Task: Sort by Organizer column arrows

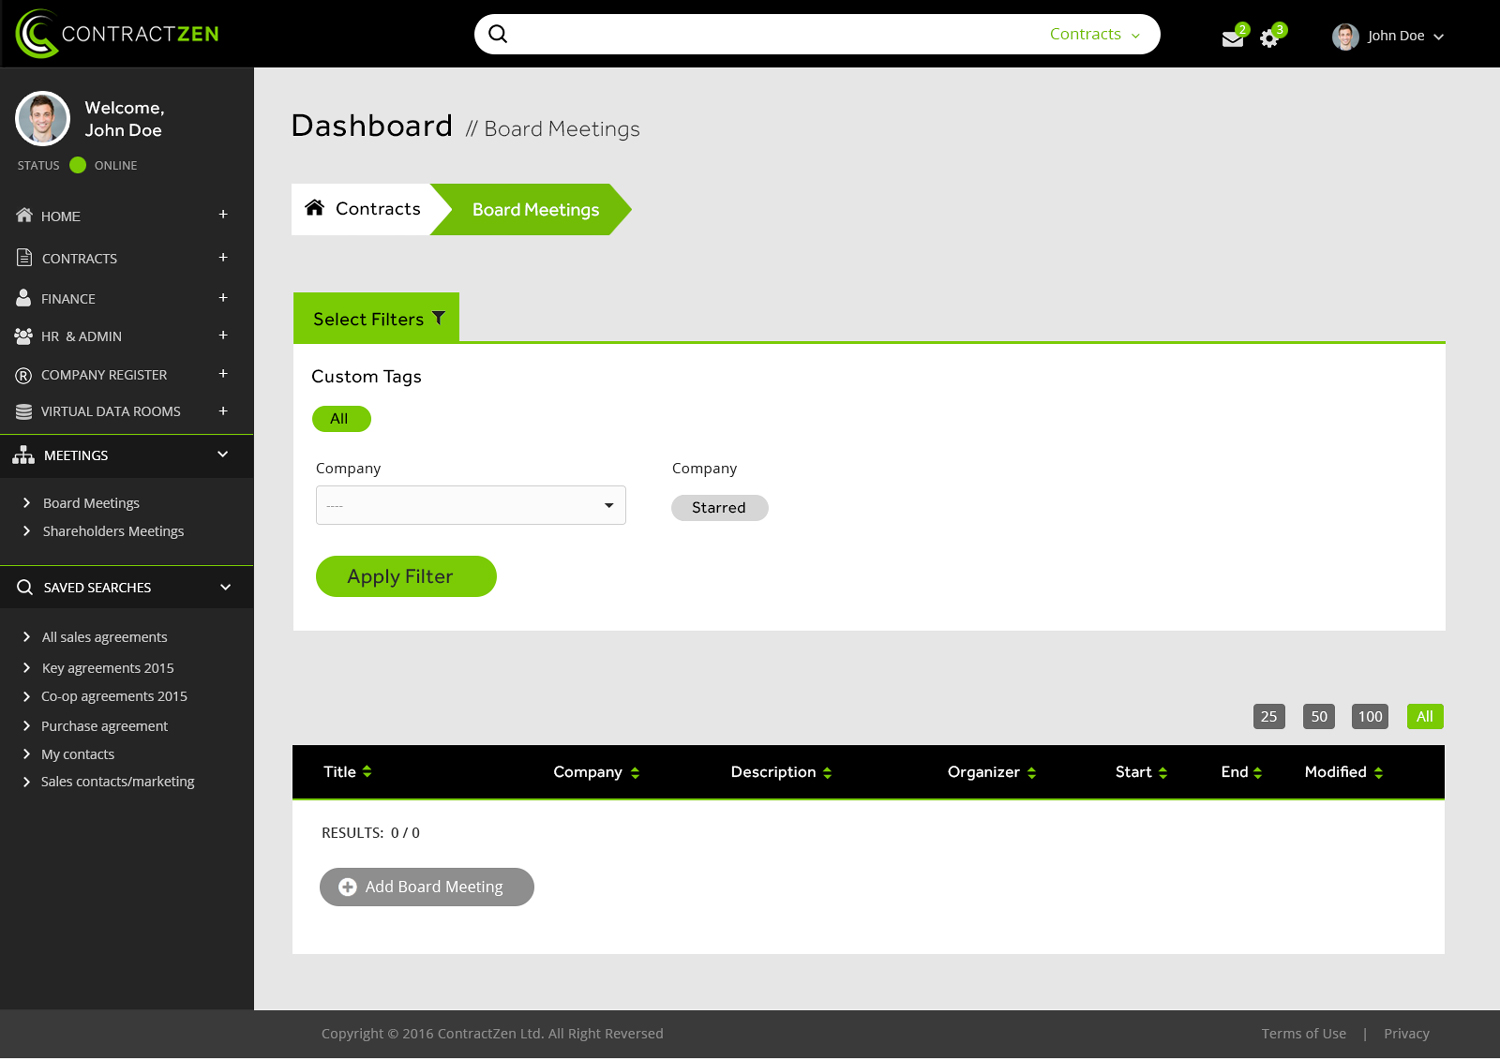Action: pos(1031,773)
